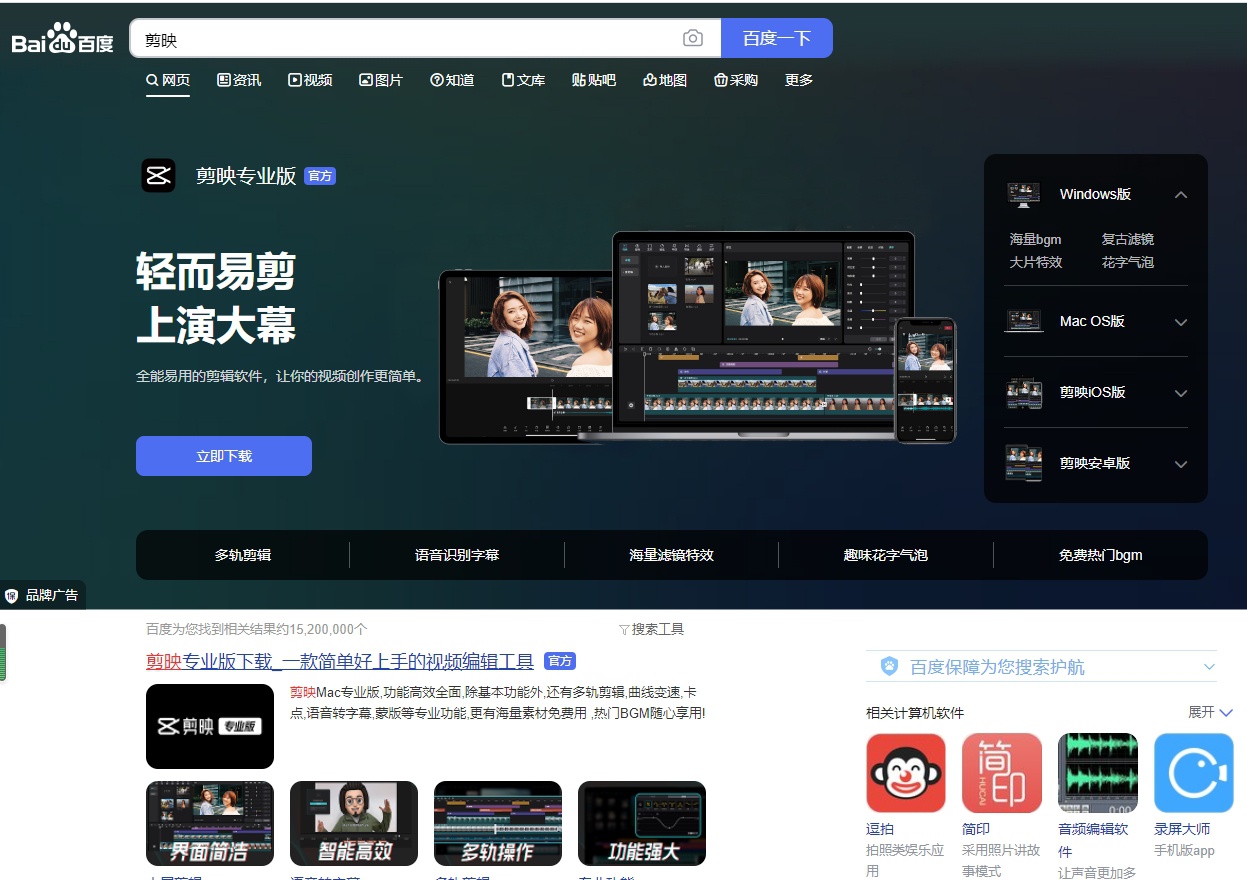This screenshot has height=880, width=1247.
Task: Collapse the Windows版 section
Action: click(1181, 195)
